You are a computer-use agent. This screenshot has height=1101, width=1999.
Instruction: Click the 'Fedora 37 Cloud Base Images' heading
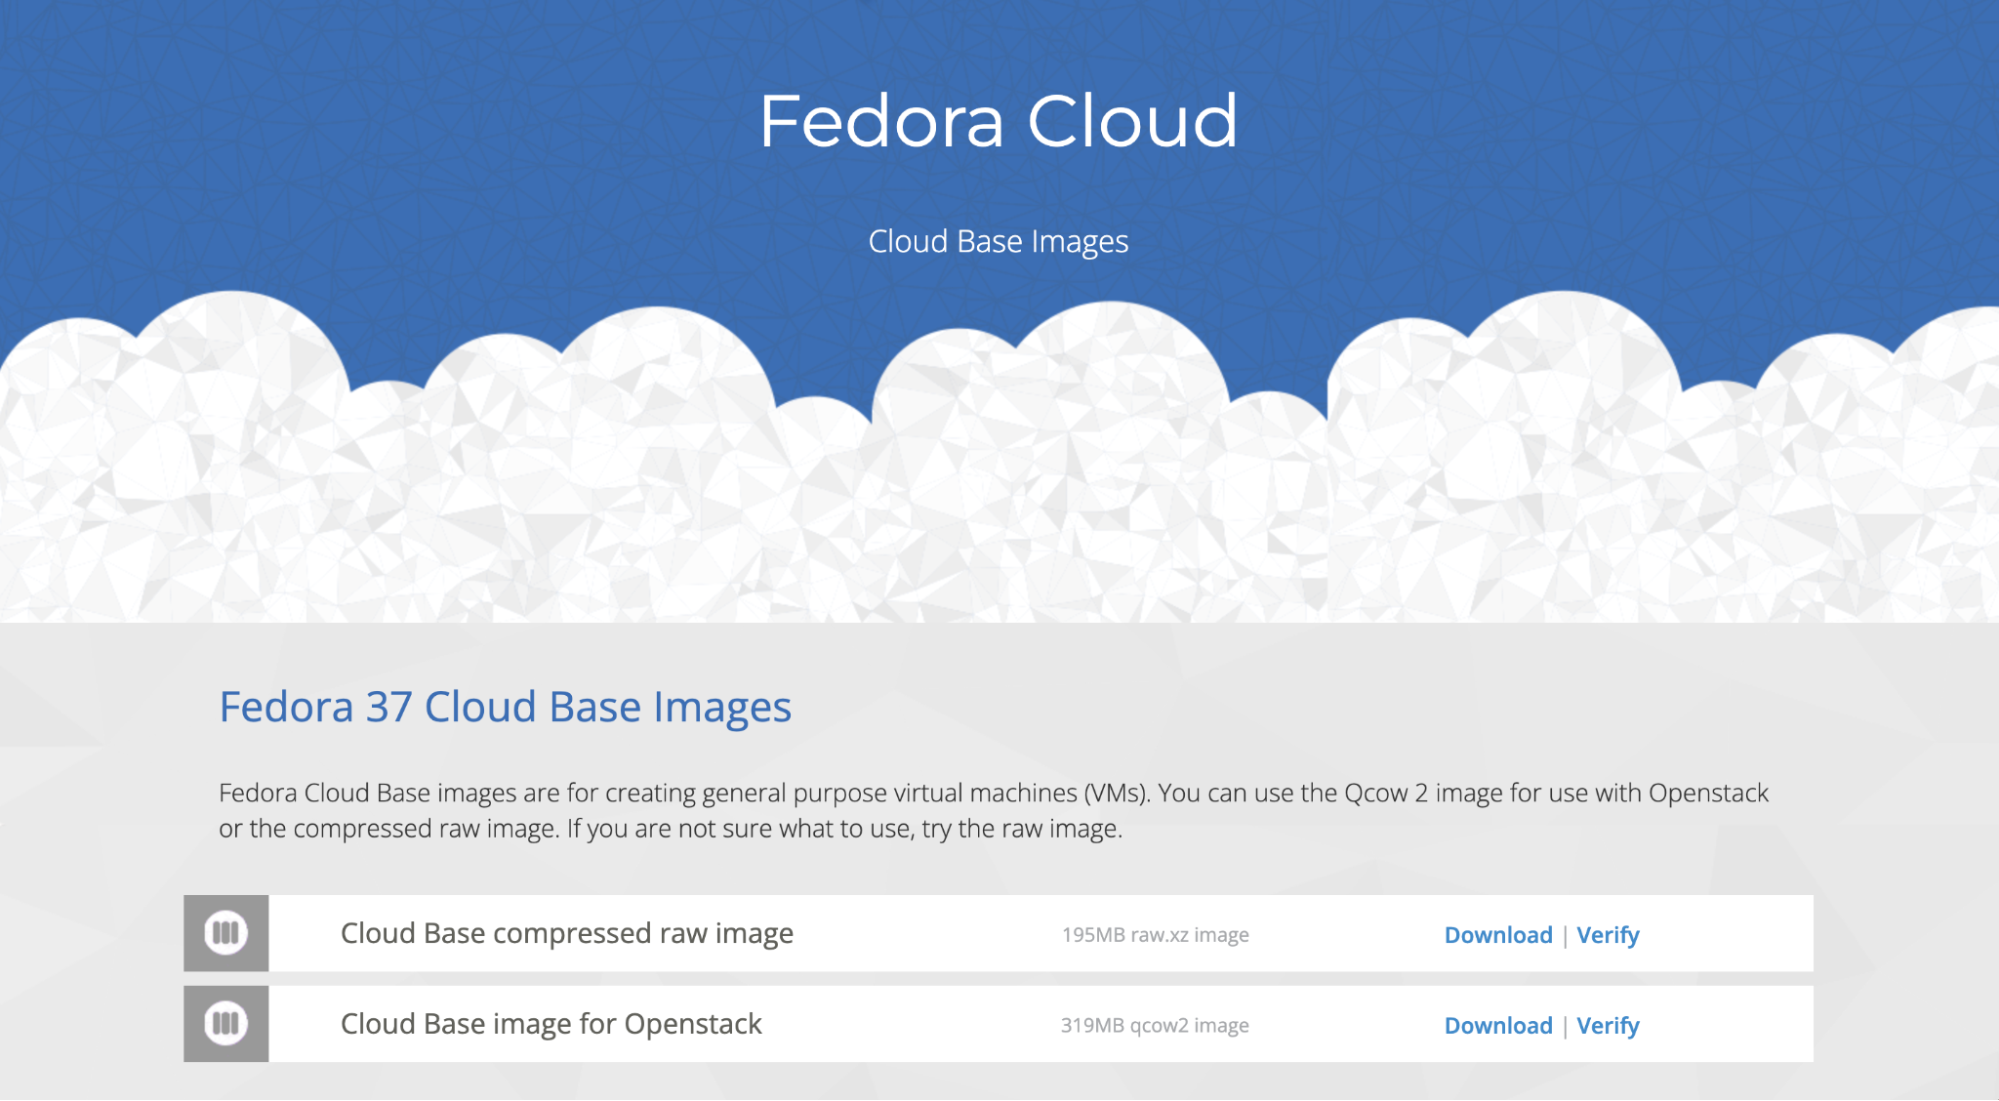tap(505, 707)
